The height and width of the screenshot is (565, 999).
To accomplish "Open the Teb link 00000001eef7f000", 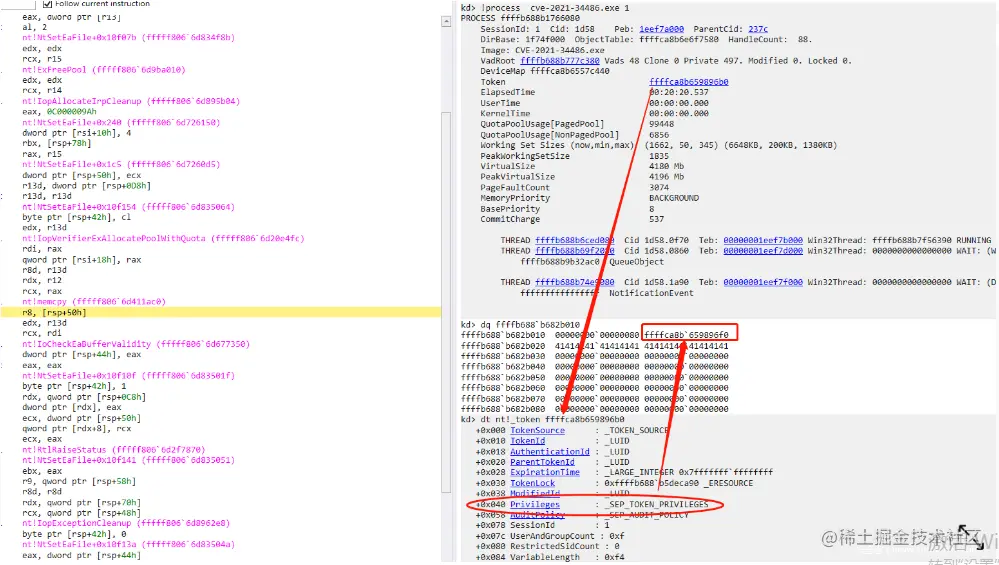I will 763,282.
